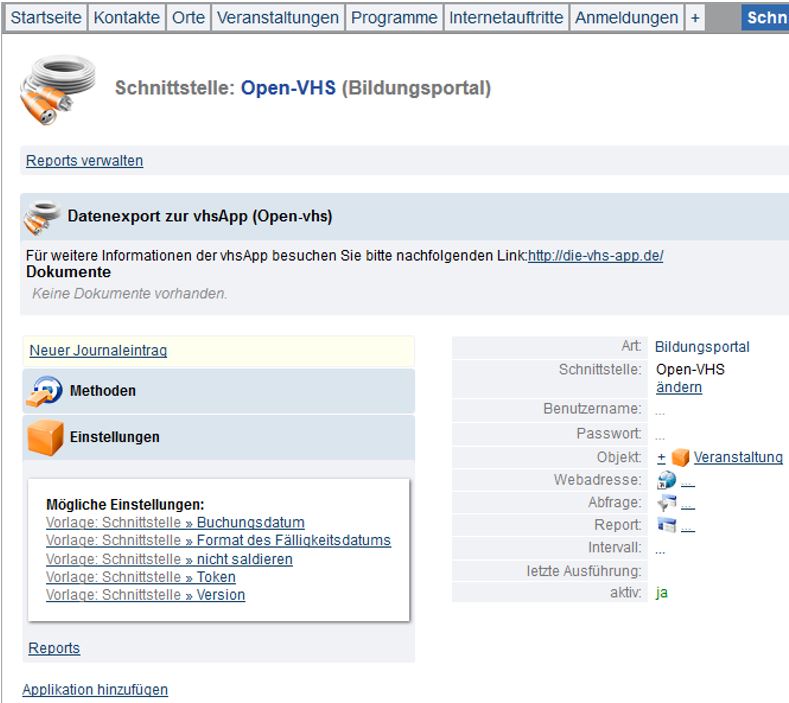Toggle the 'ja' value for aktiv

(662, 592)
